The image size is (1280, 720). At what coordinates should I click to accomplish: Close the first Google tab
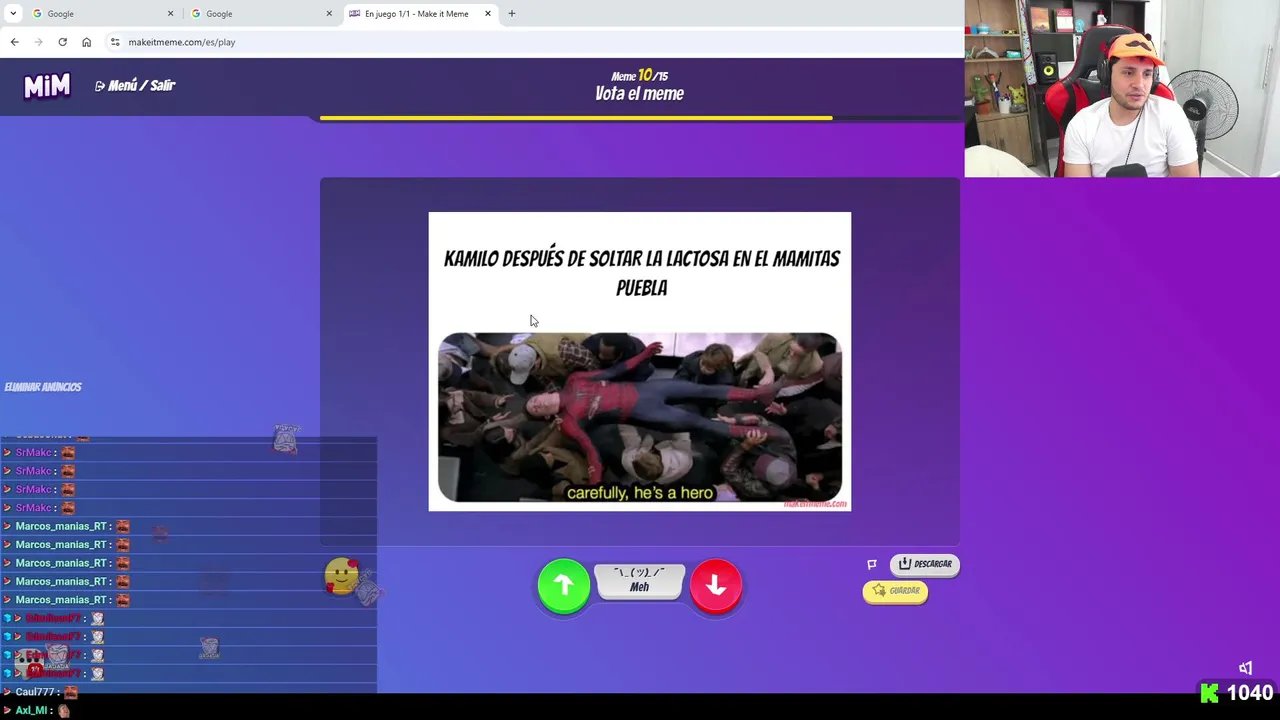[x=170, y=14]
